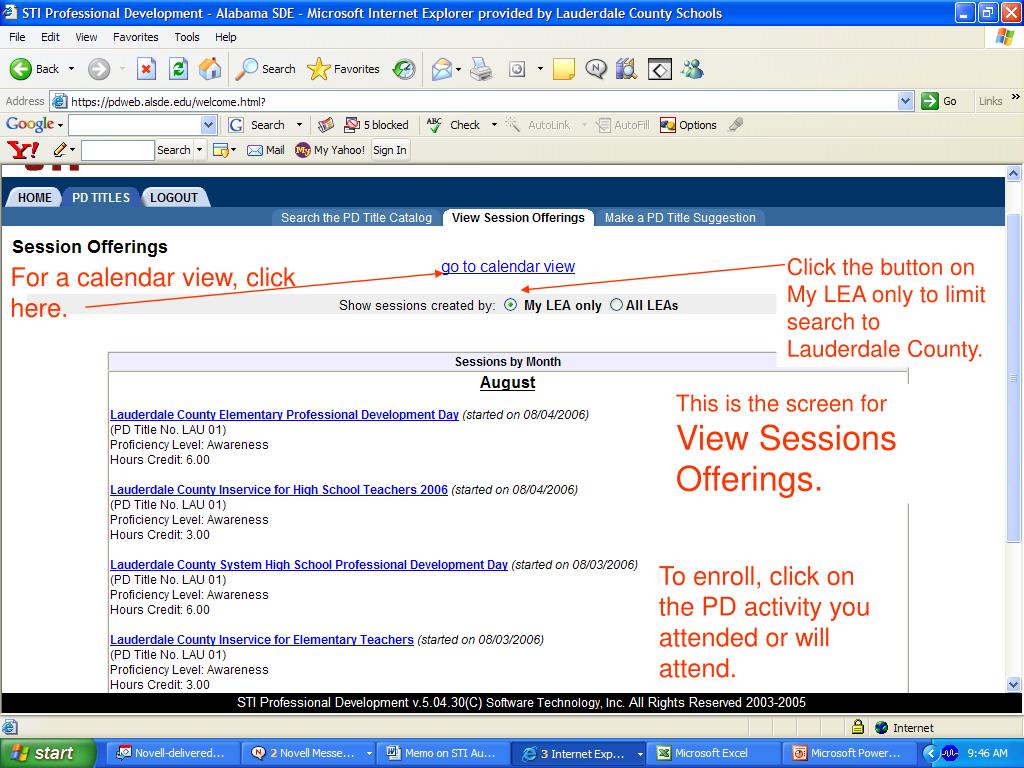Viewport: 1024px width, 768px height.
Task: Switch to the HOME tab
Action: [x=35, y=197]
